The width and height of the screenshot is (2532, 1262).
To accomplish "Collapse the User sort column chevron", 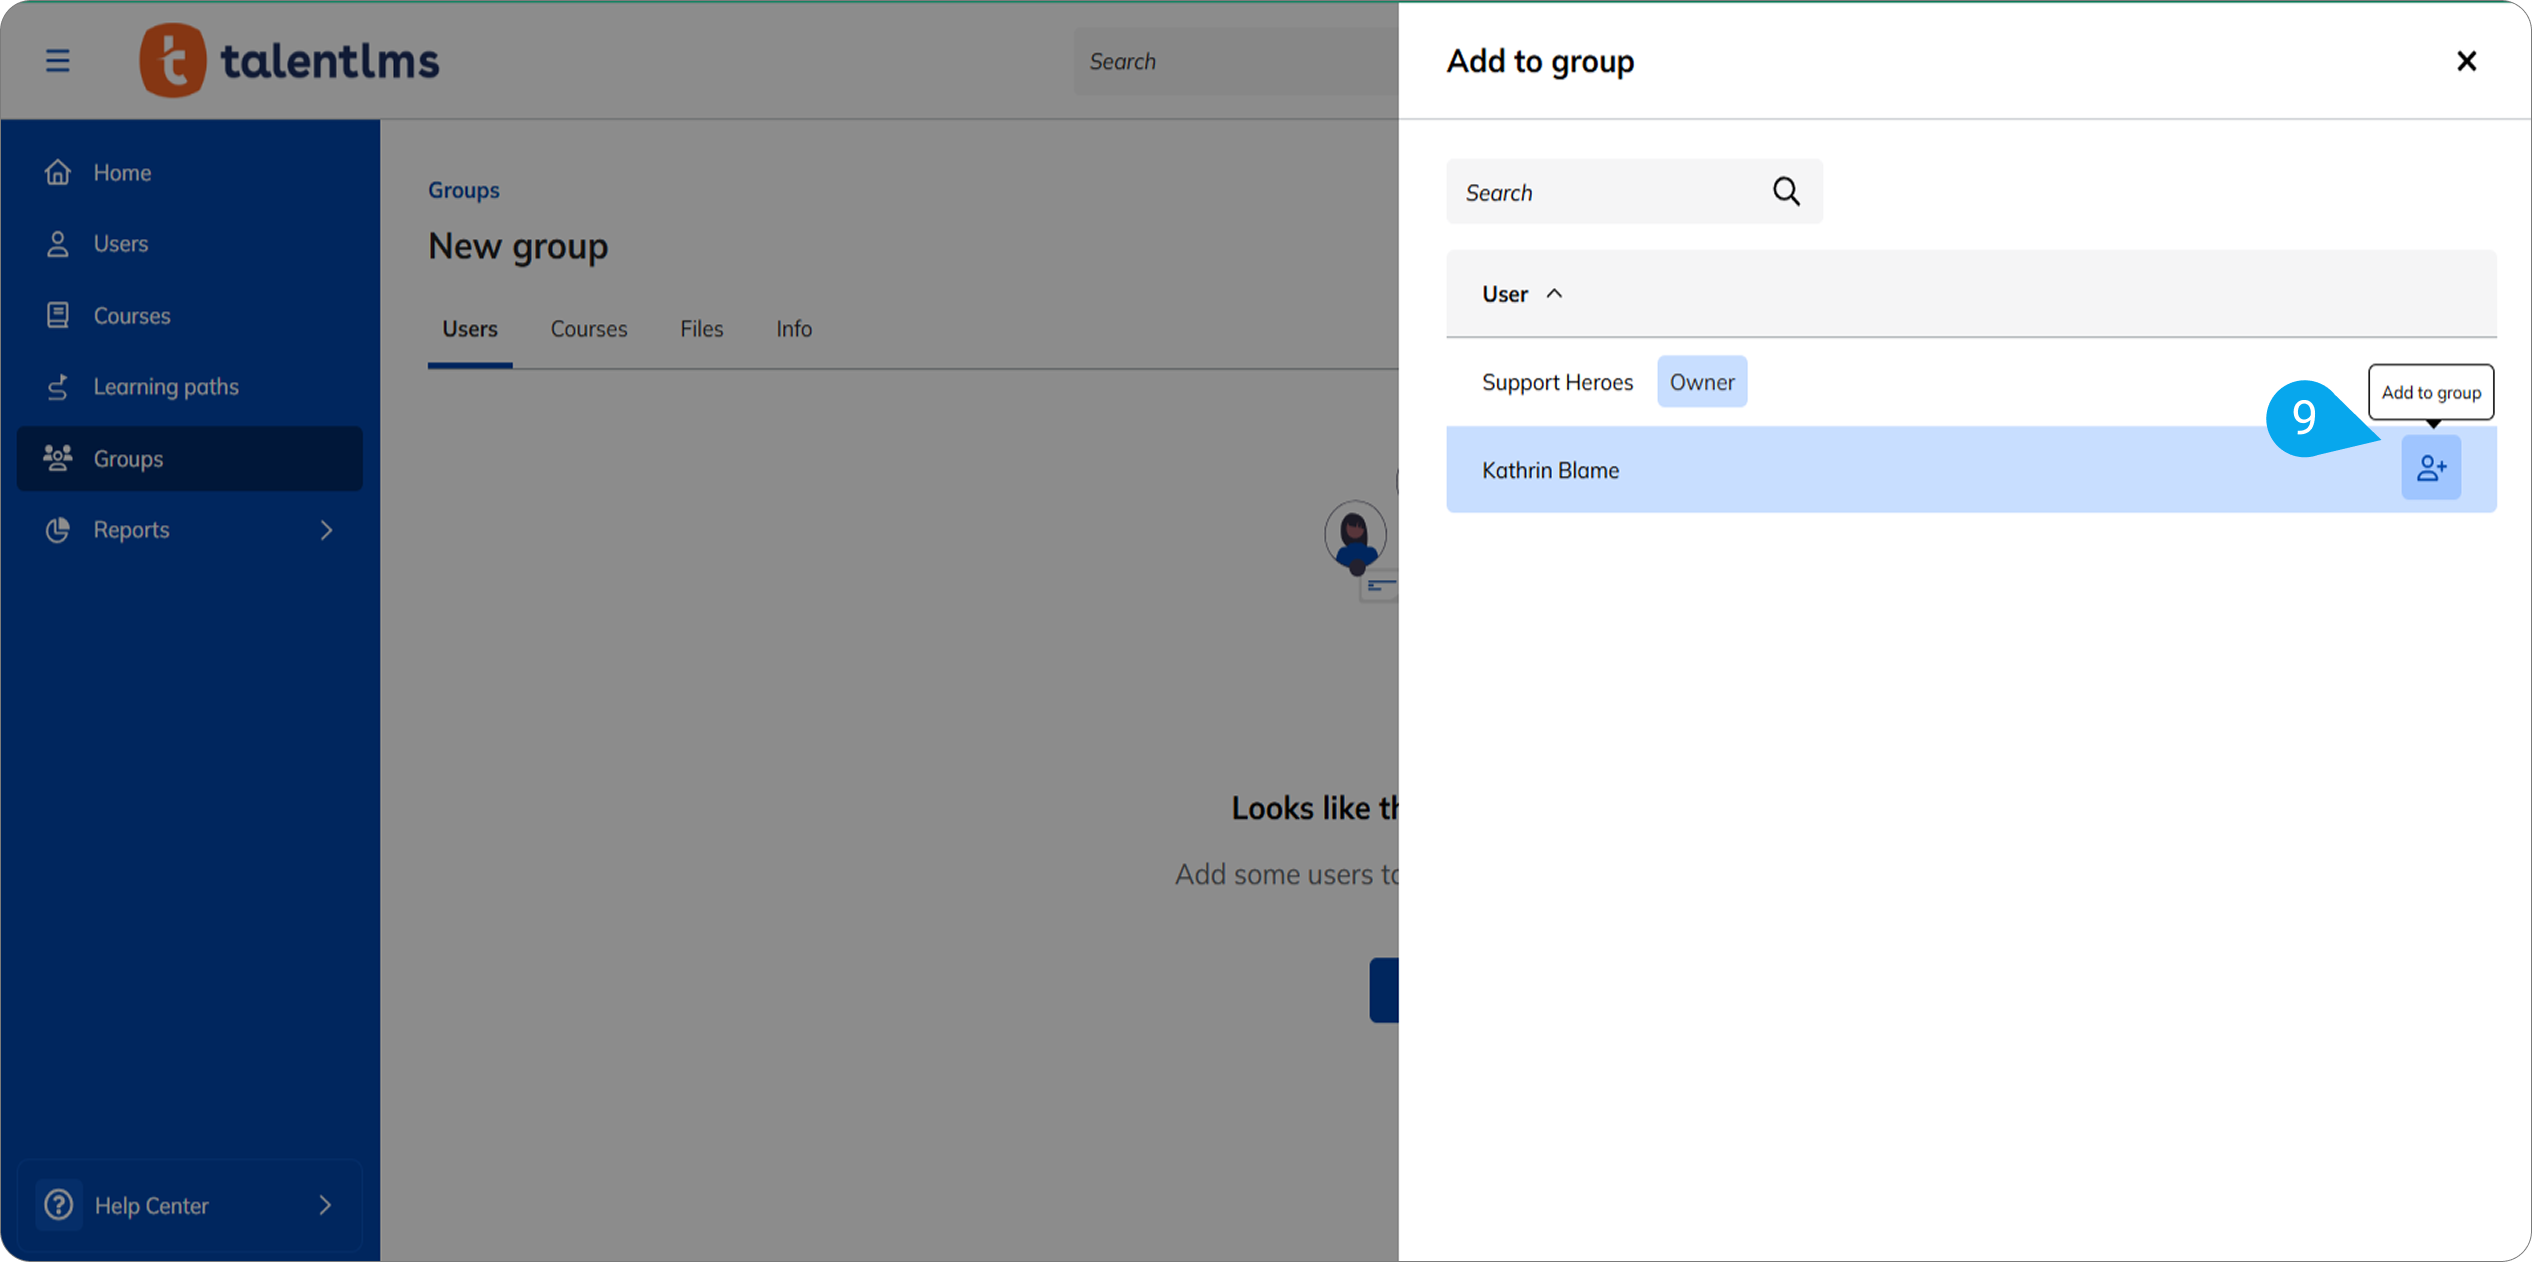I will 1556,293.
